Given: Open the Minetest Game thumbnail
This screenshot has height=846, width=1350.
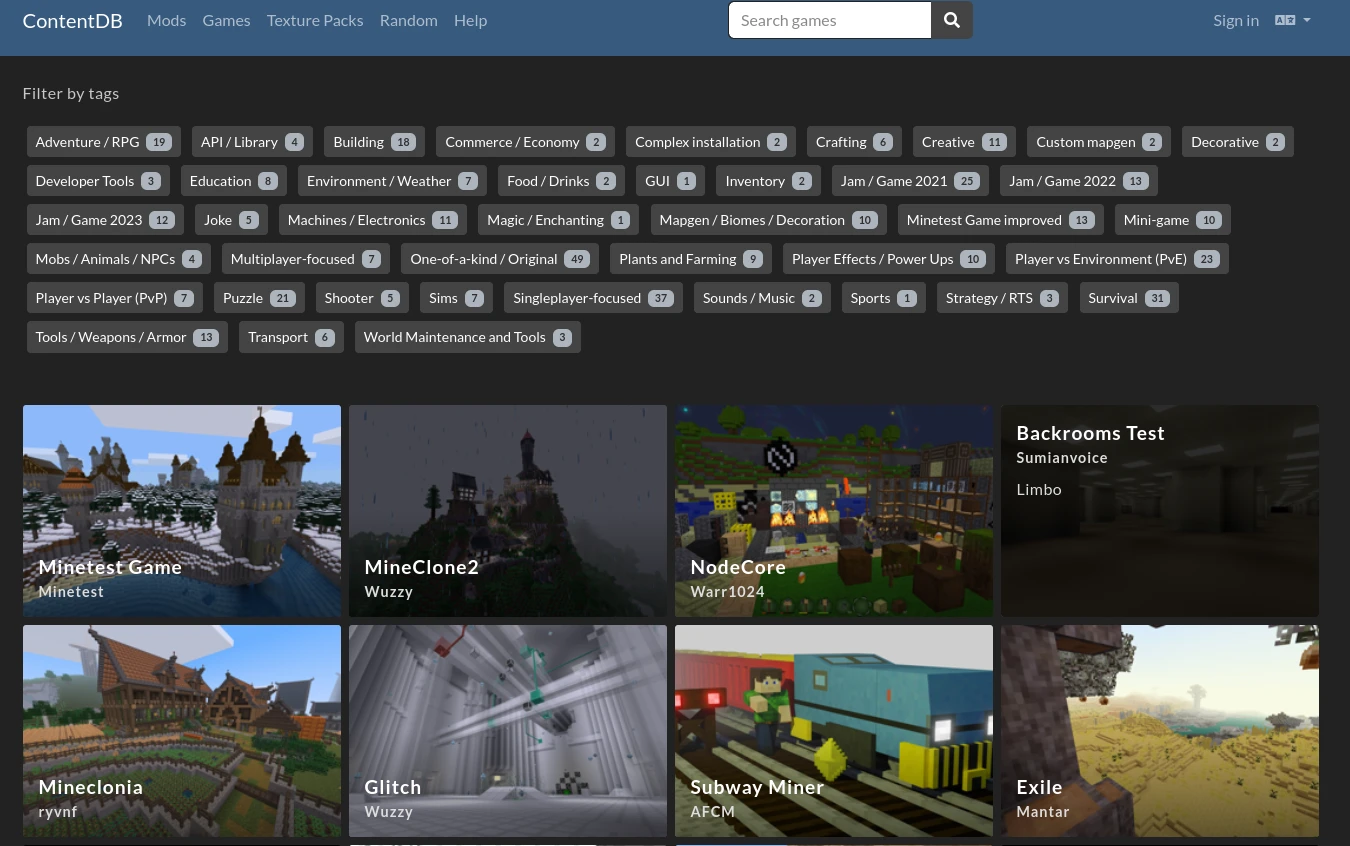Looking at the screenshot, I should coord(182,510).
